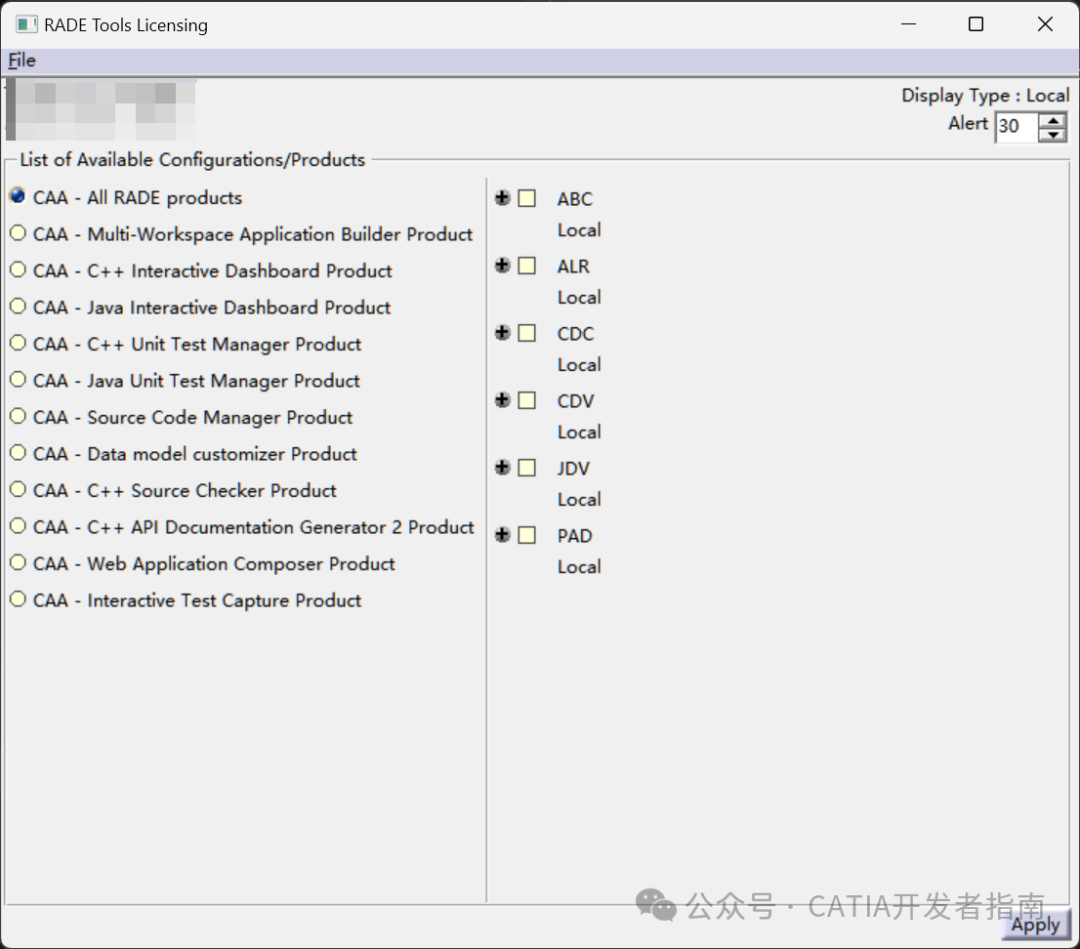Expand the JDV license entry
Screen dimensions: 1080x949
pos(502,468)
